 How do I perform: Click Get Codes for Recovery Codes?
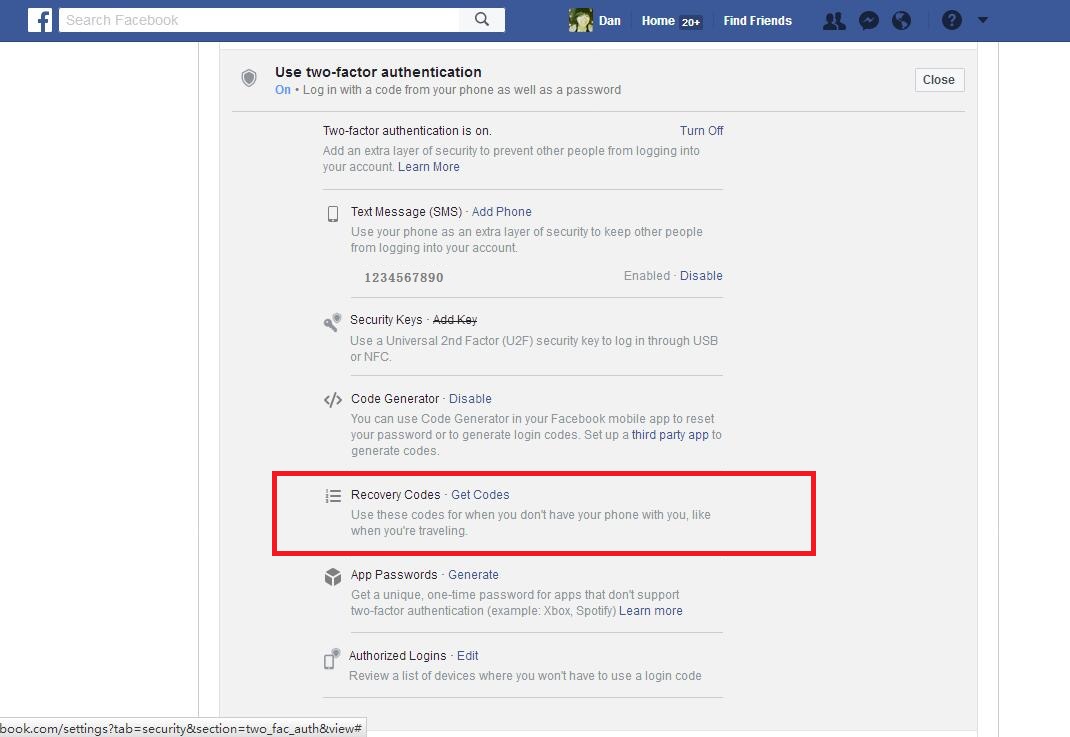point(480,495)
